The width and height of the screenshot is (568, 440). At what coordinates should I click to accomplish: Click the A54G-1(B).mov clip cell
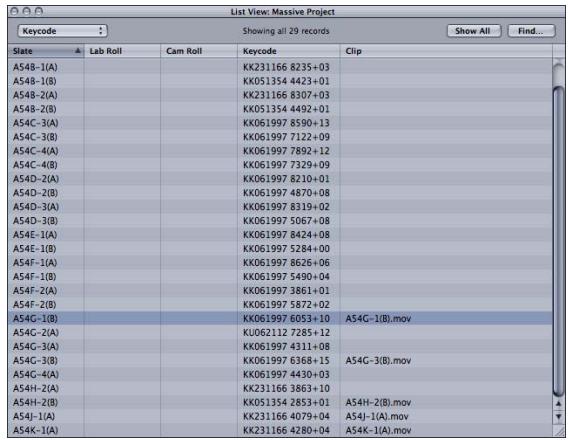tap(378, 319)
